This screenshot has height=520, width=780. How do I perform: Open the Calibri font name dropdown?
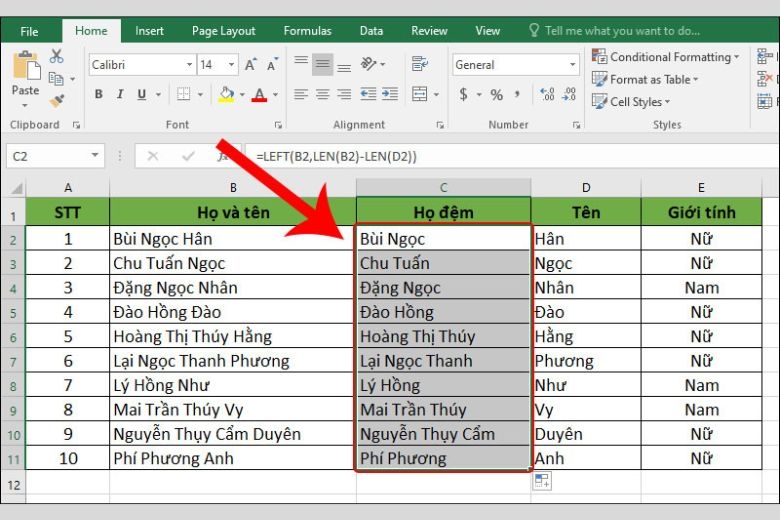189,65
